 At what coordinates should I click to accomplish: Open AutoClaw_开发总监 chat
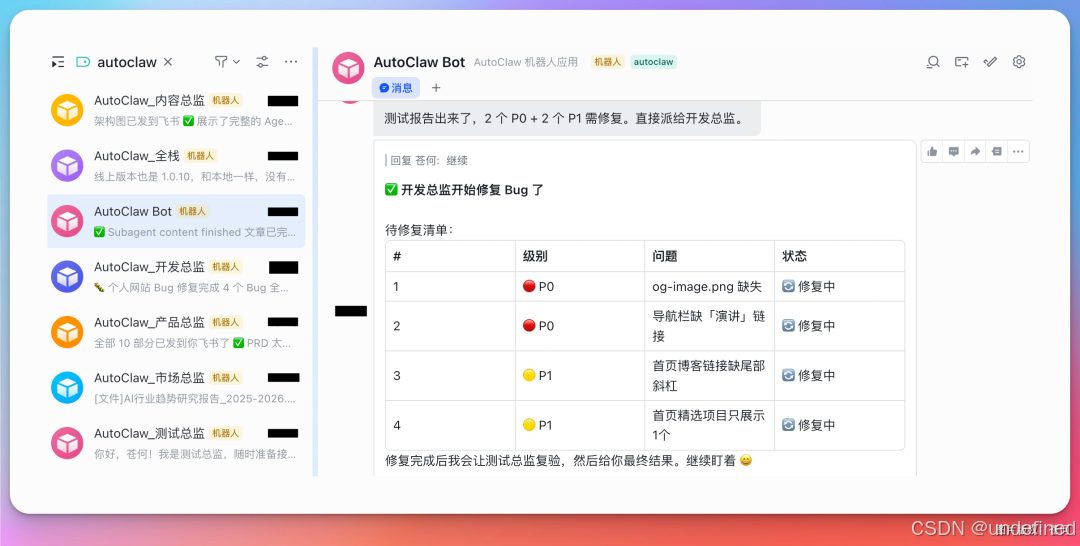176,277
